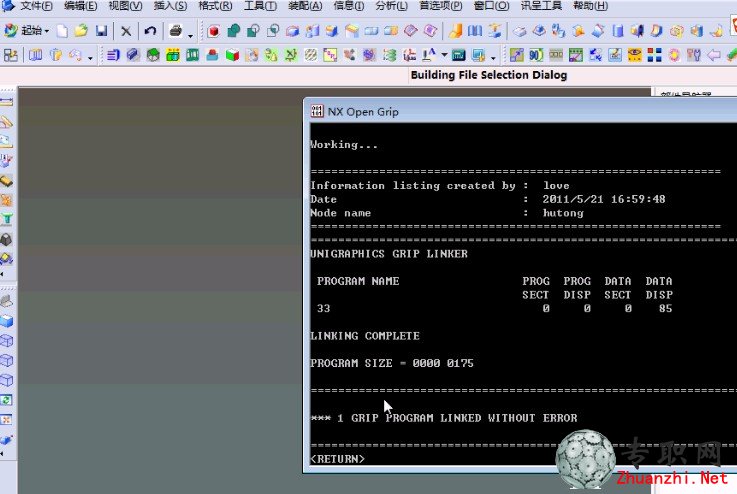The image size is (737, 494).
Task: Open the 信息(I) menu
Action: [x=349, y=6]
